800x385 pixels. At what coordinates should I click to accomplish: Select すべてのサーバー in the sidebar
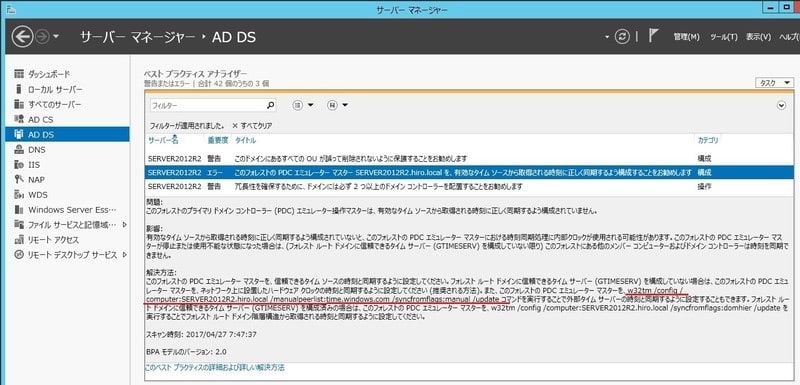coord(55,105)
